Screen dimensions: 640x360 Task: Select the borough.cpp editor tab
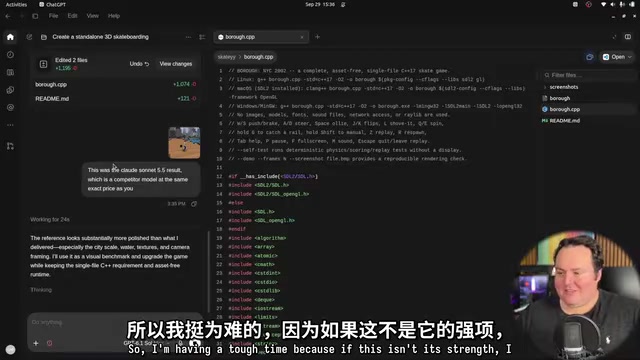coord(261,37)
